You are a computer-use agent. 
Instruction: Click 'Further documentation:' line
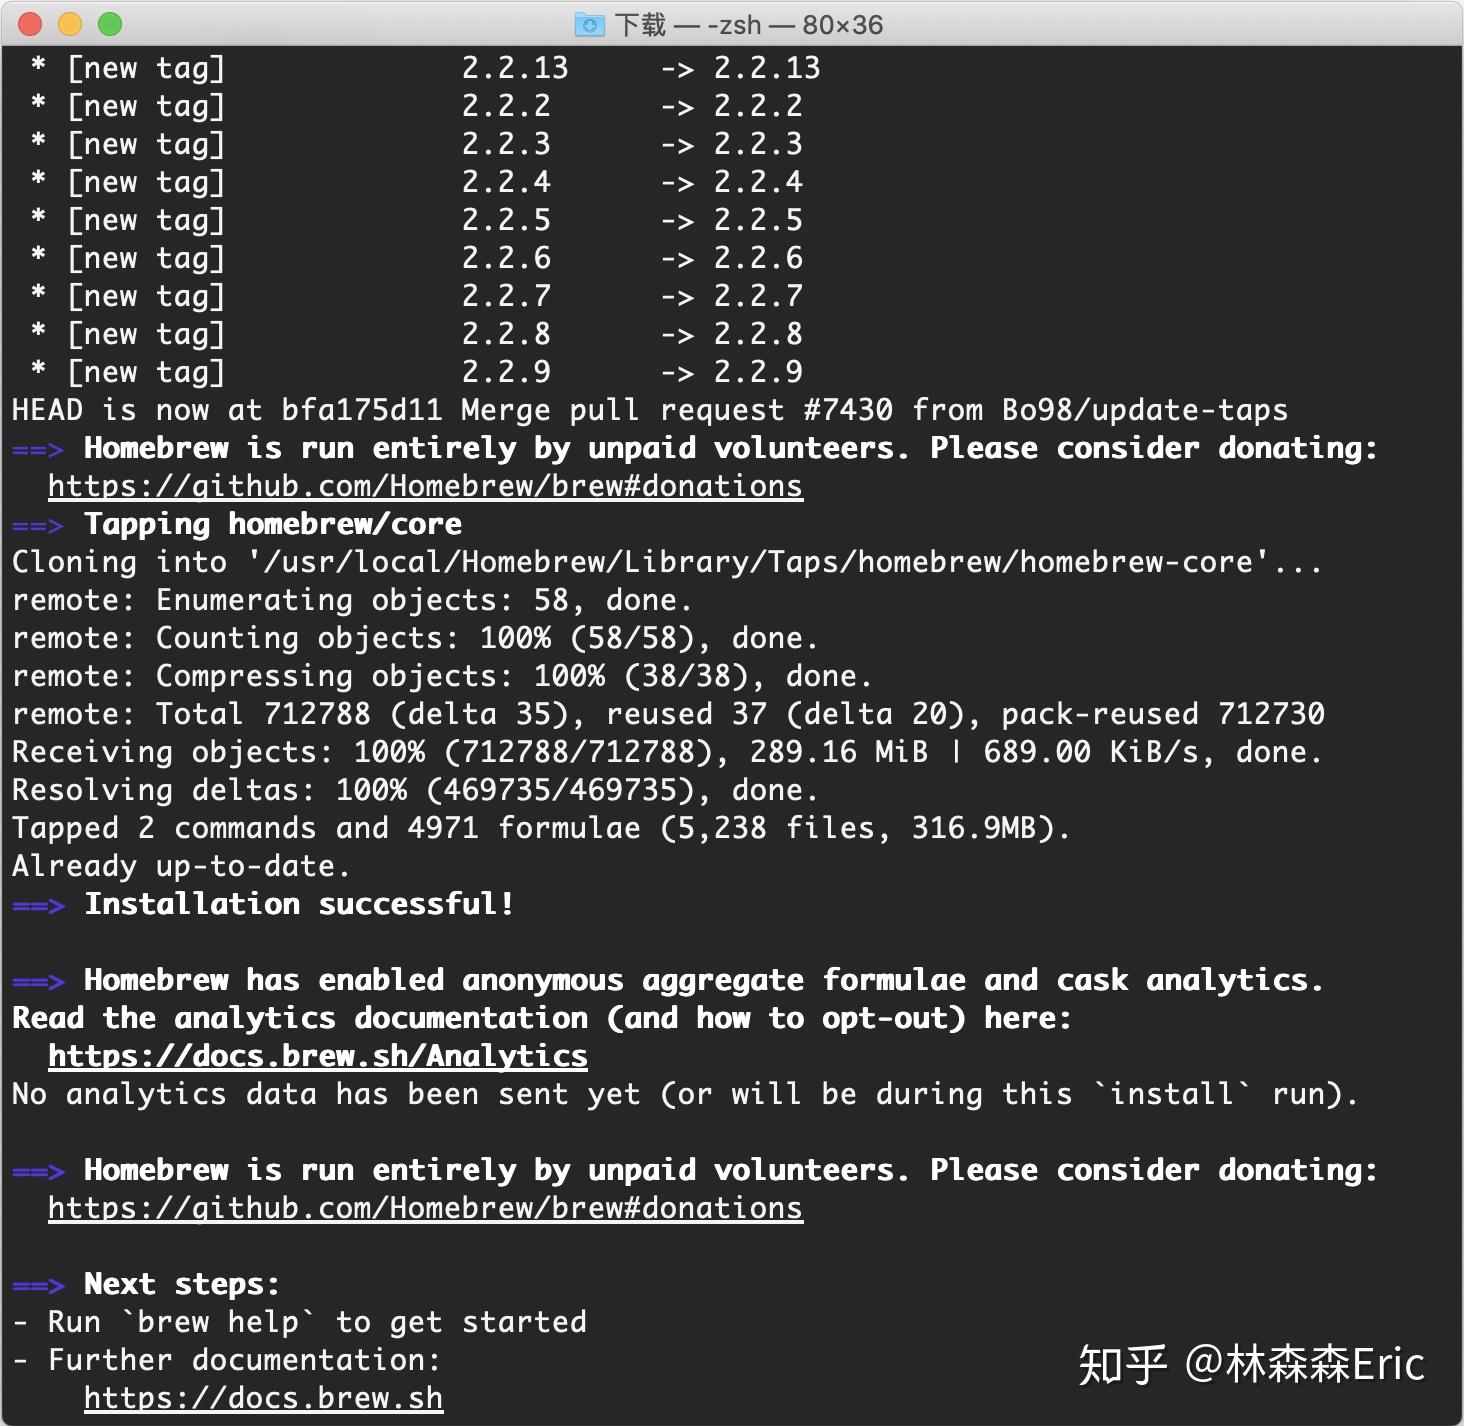(x=227, y=1360)
